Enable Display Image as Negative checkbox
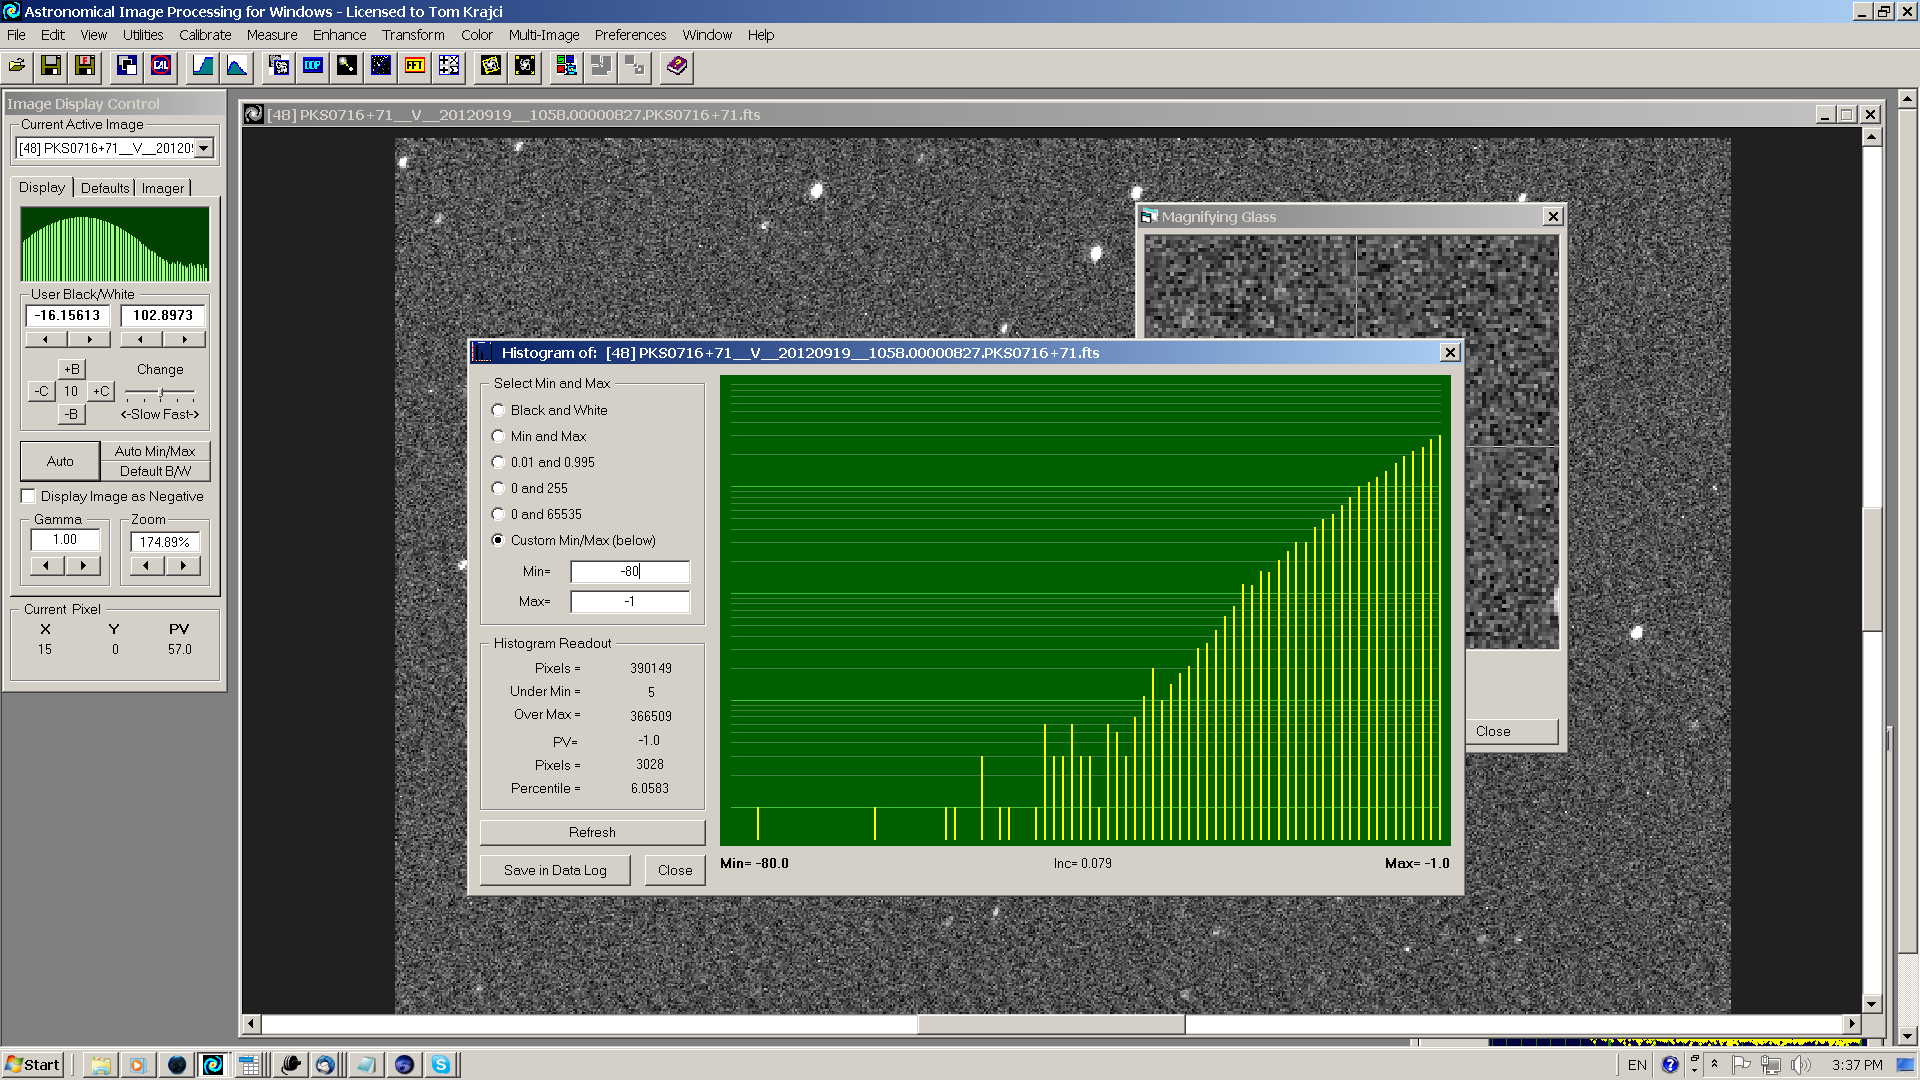1920x1080 pixels. tap(29, 497)
